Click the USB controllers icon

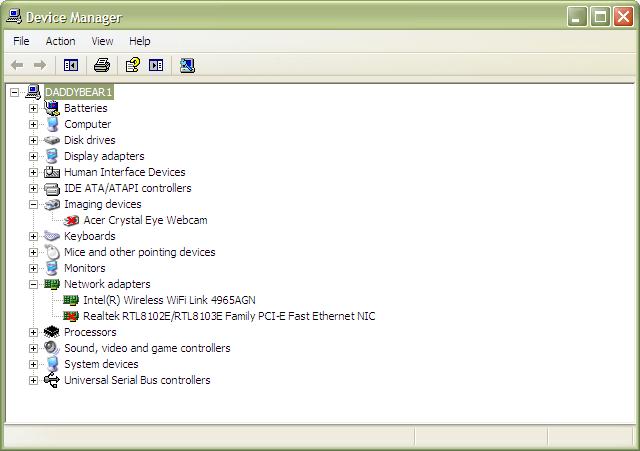[x=52, y=380]
